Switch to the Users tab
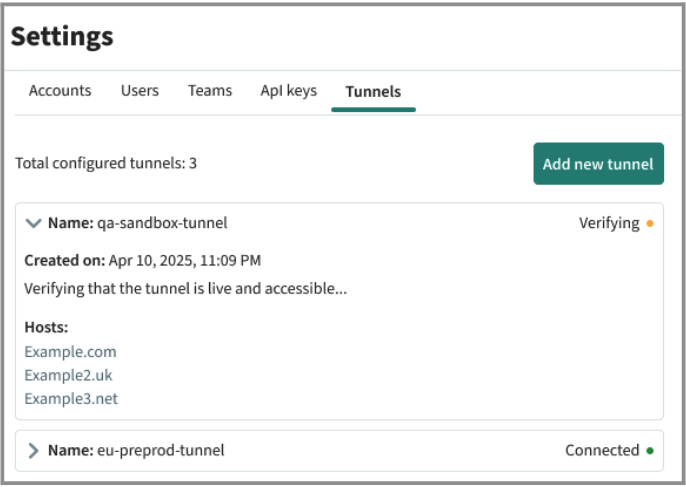The image size is (686, 487). click(140, 91)
